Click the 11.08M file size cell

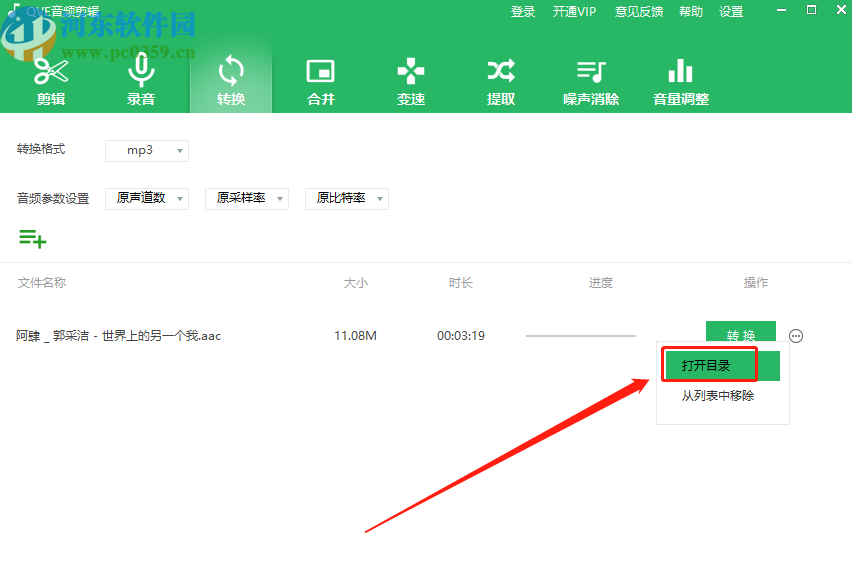coord(355,336)
